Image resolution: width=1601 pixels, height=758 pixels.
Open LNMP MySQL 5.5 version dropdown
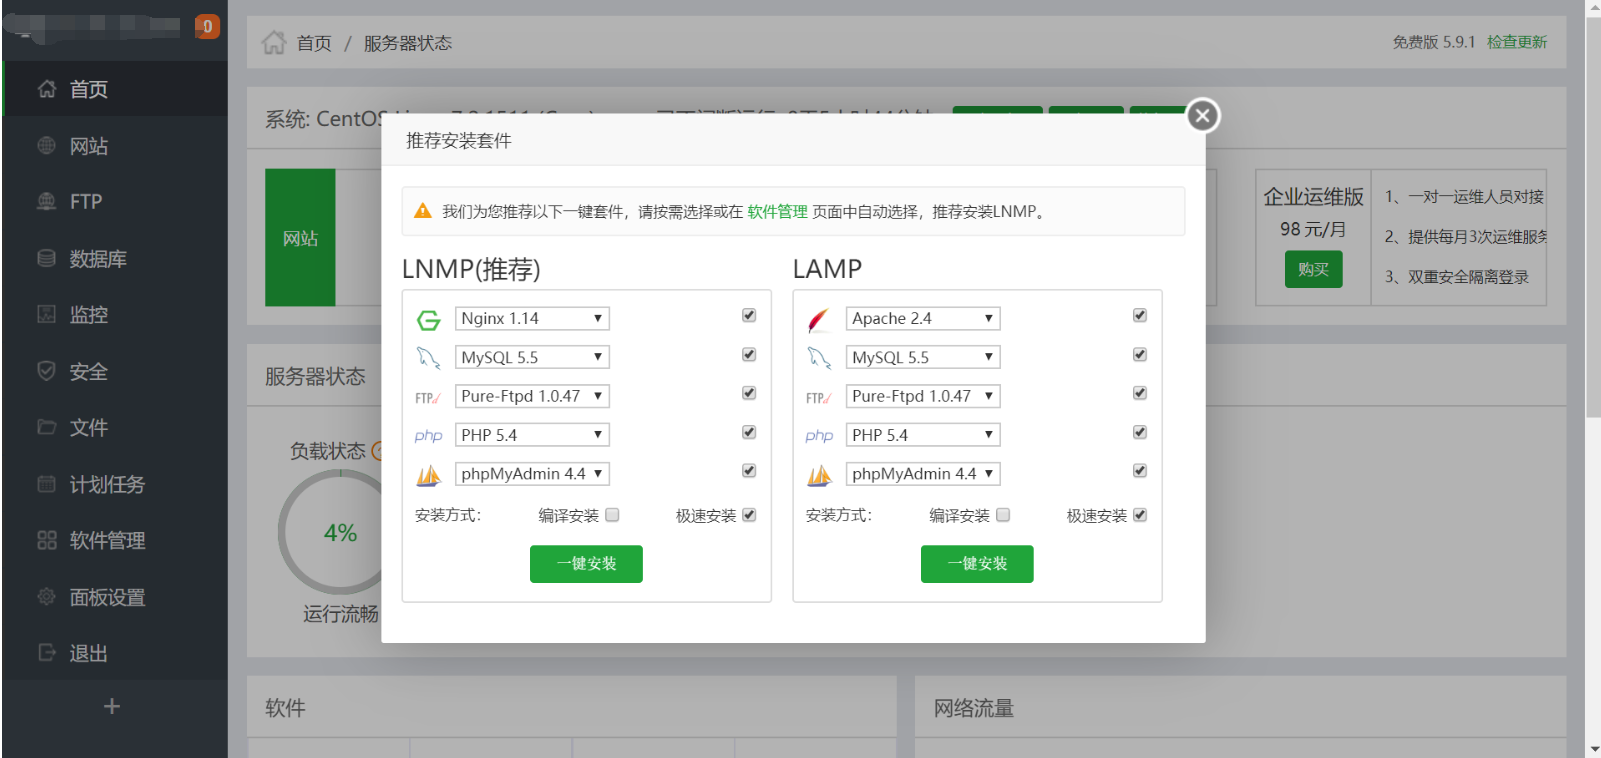(532, 357)
